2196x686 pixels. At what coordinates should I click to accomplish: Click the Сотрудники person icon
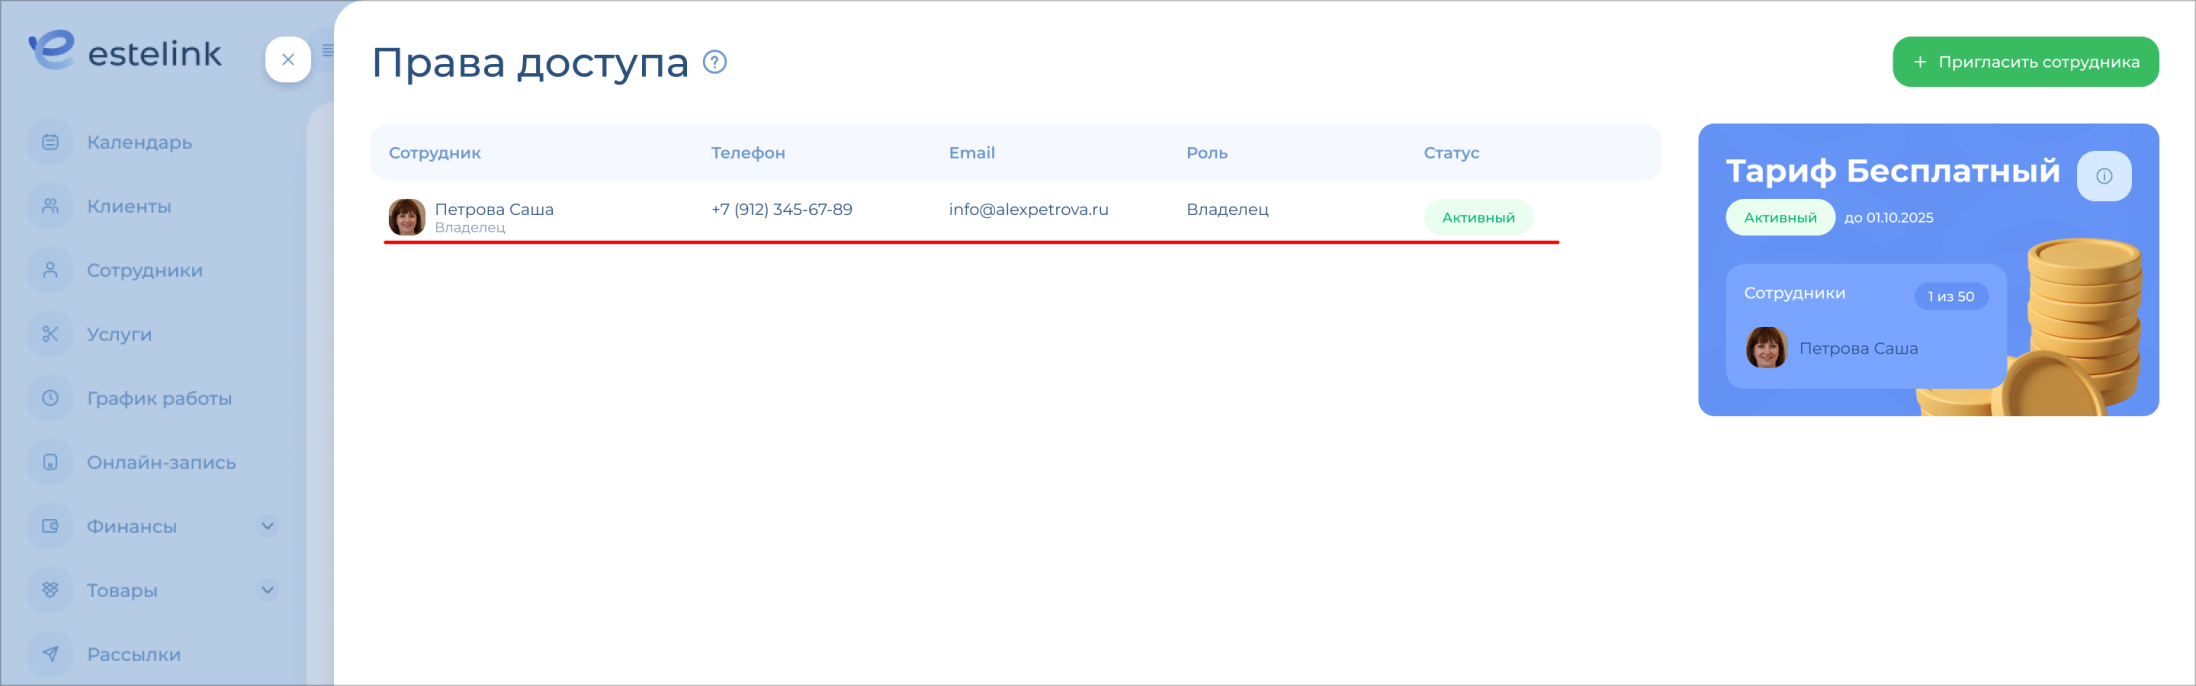50,270
